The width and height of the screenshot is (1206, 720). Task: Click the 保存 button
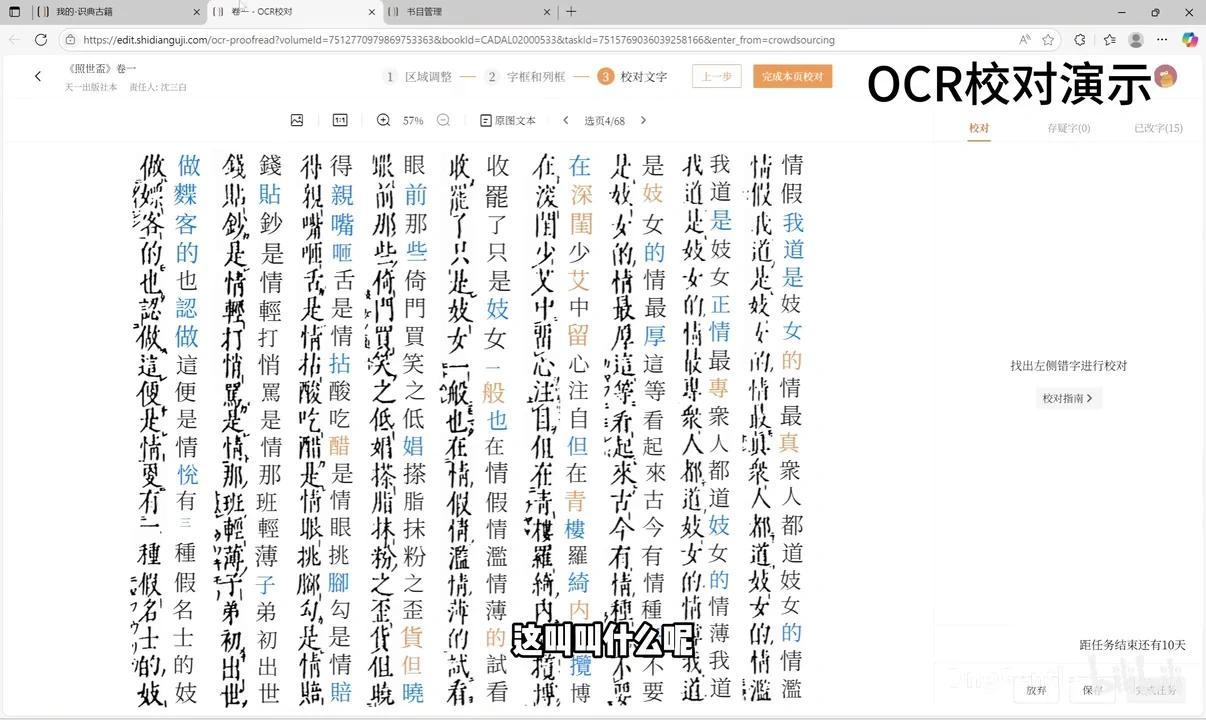pos(1092,689)
